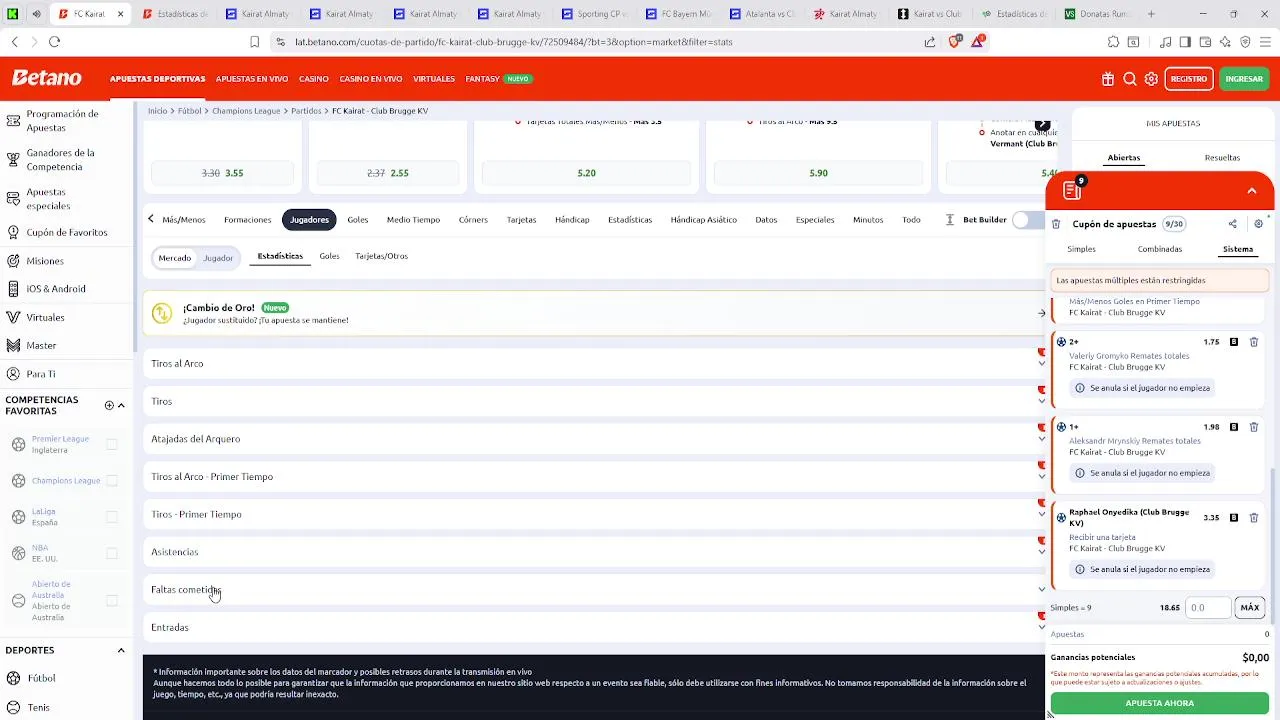
Task: Open the gift promotions icon in header
Action: pyautogui.click(x=1108, y=79)
